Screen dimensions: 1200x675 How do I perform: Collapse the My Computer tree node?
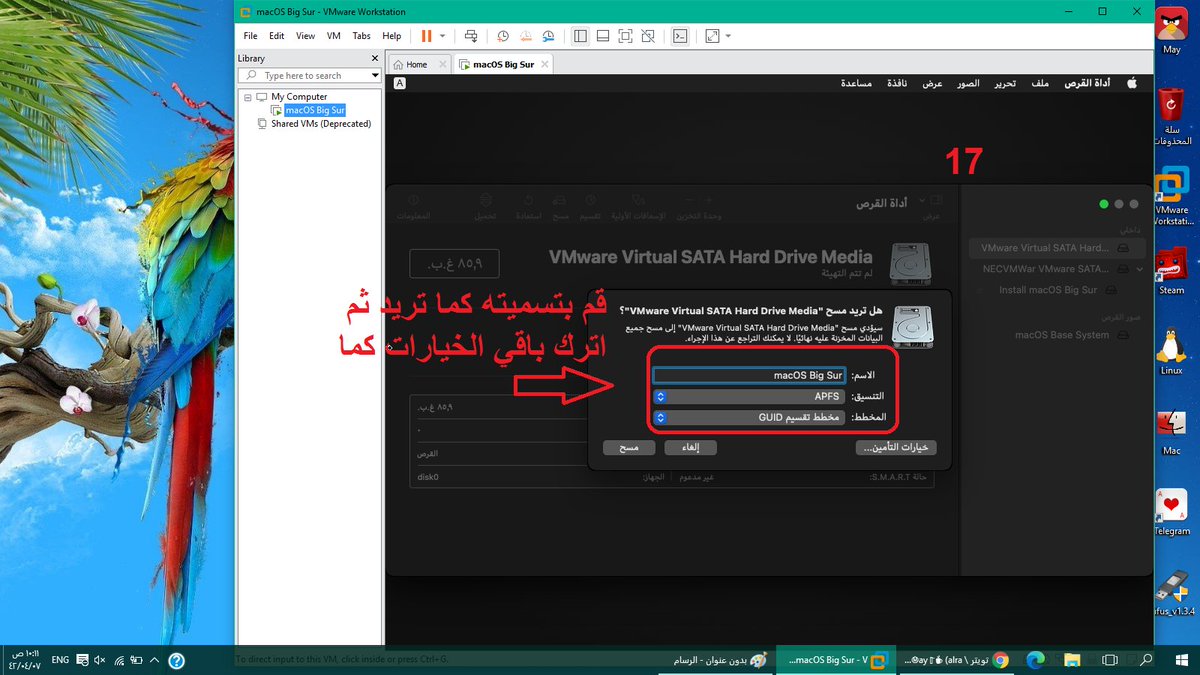pos(247,97)
